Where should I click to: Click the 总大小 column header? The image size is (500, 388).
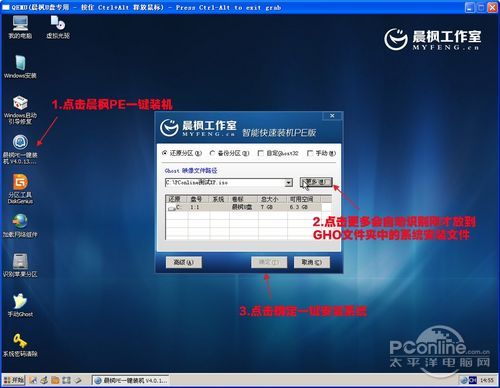pyautogui.click(x=273, y=199)
